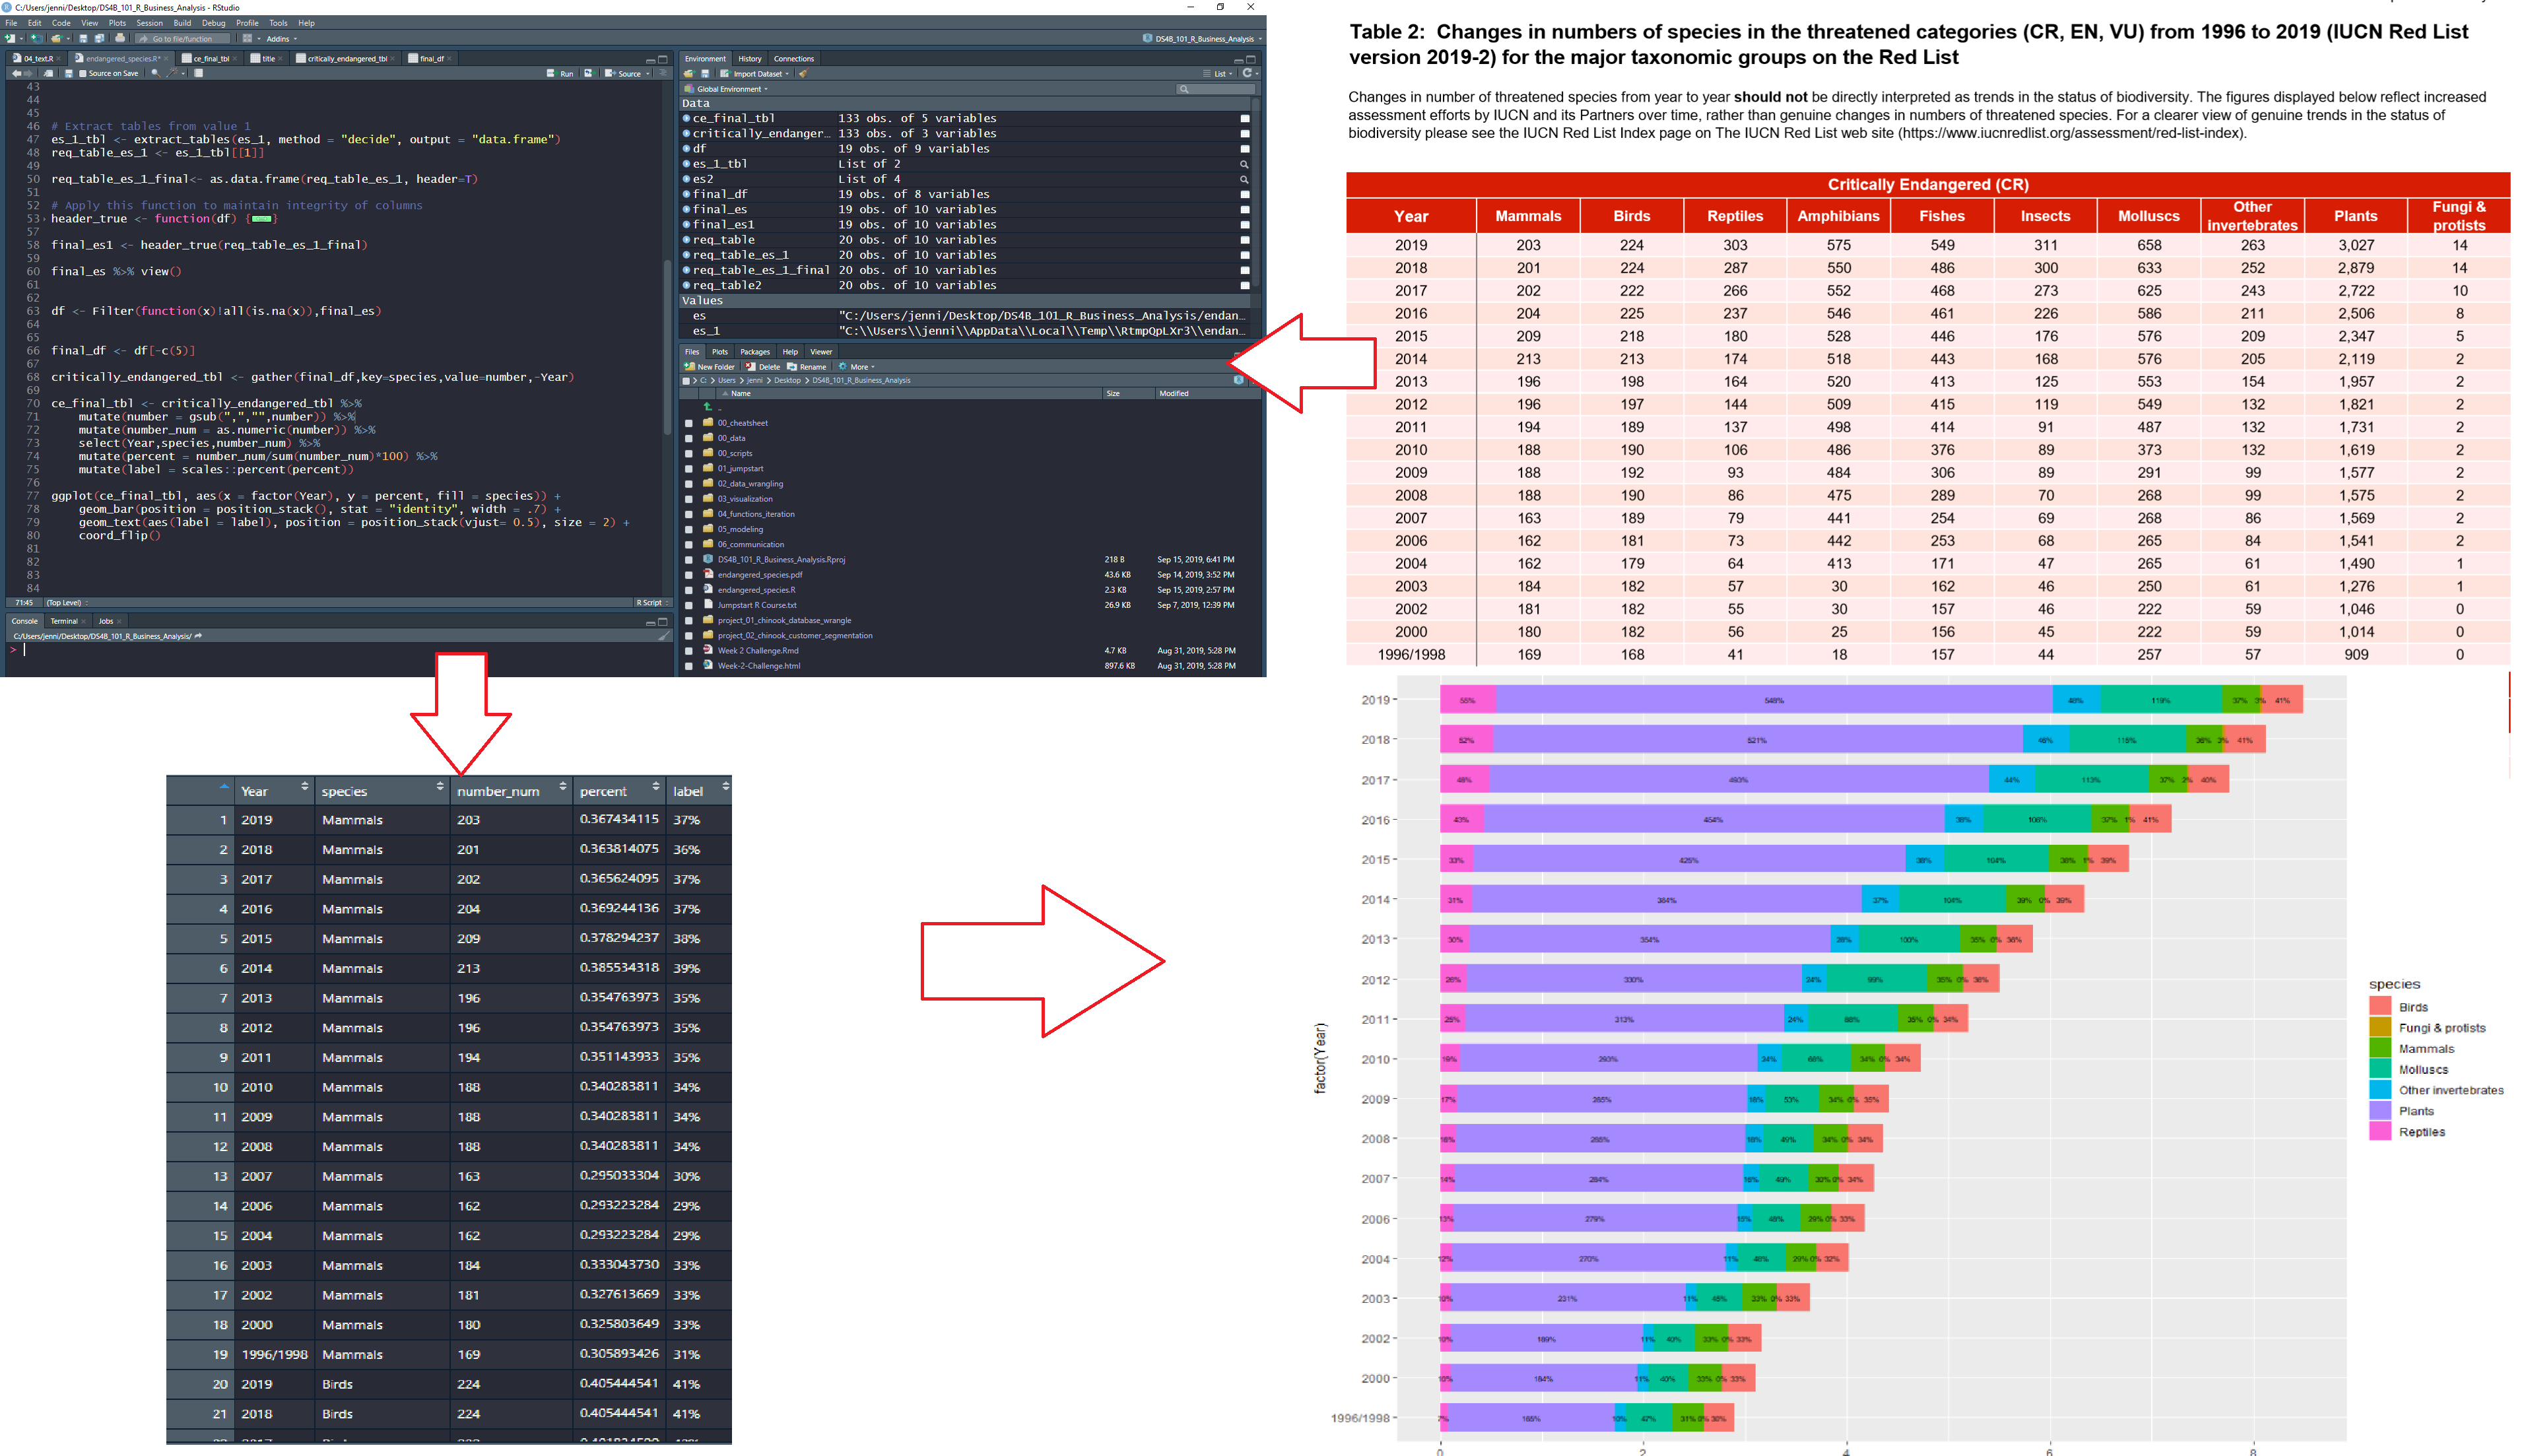Open the 02_data_wrangling folder link
Viewport: 2530px width, 1456px height.
tap(750, 484)
